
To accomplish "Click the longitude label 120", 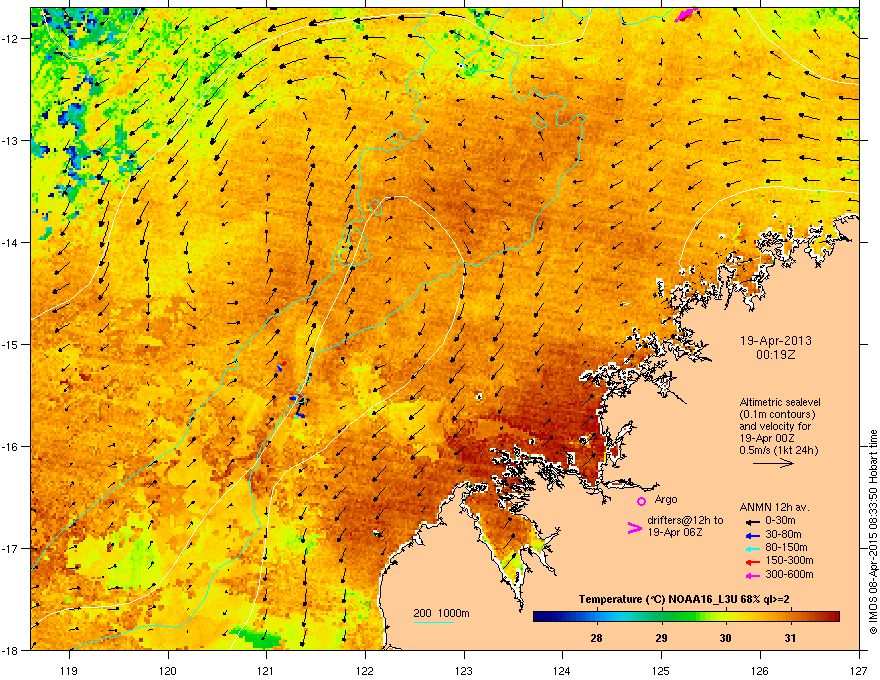I will click(x=168, y=670).
